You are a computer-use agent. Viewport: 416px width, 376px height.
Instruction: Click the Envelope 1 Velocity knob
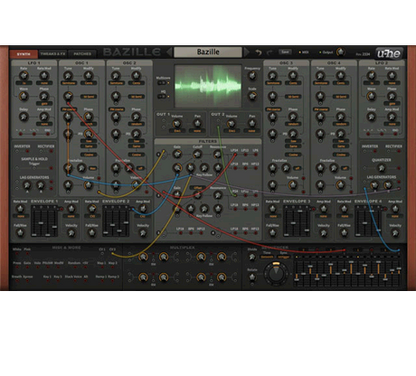coord(71,233)
